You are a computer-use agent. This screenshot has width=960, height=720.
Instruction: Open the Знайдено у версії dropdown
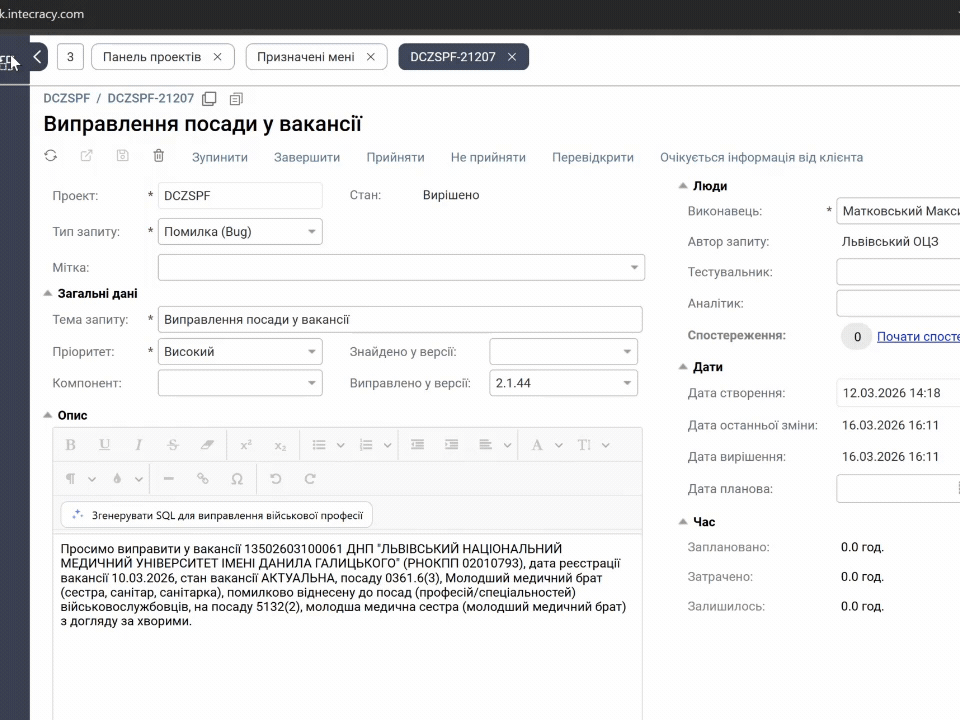[627, 352]
